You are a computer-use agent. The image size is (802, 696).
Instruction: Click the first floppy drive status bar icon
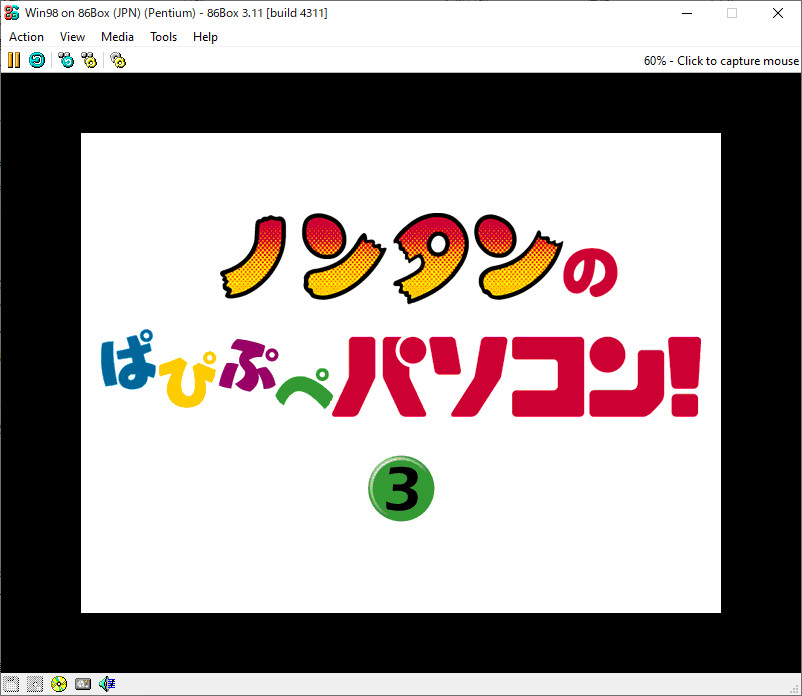click(x=11, y=684)
